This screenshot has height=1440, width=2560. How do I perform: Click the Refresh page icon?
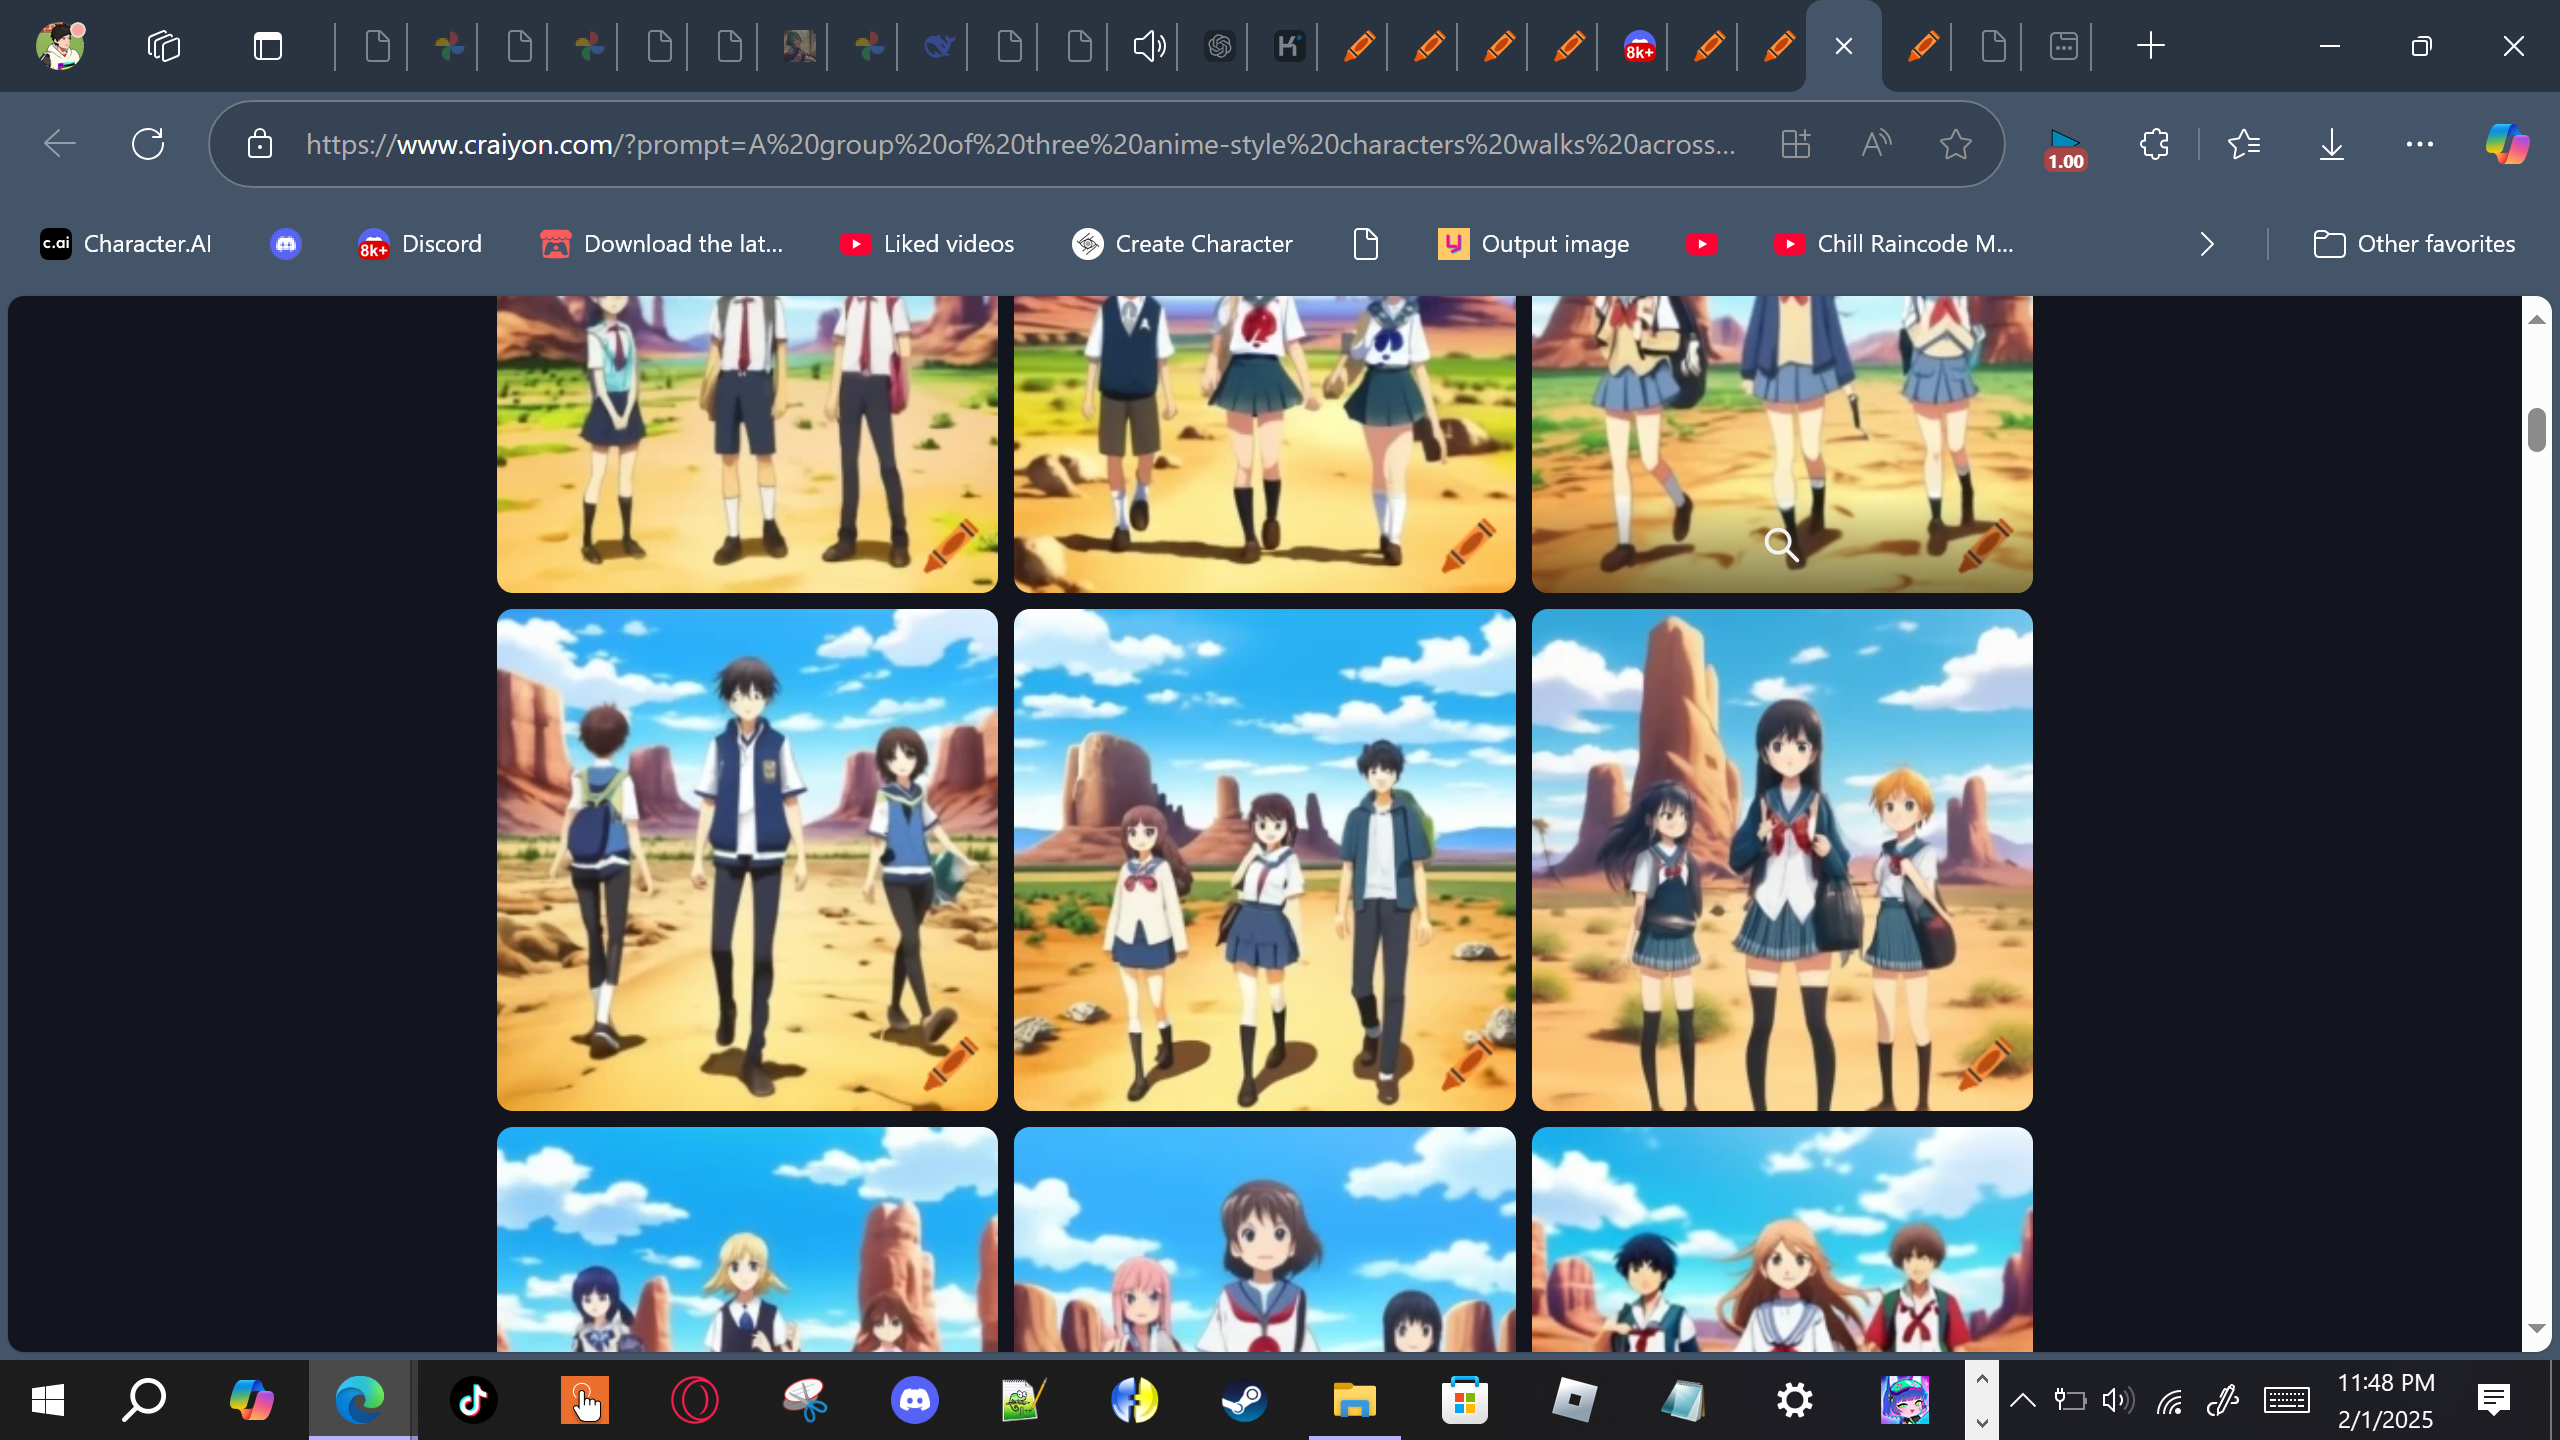pyautogui.click(x=148, y=144)
